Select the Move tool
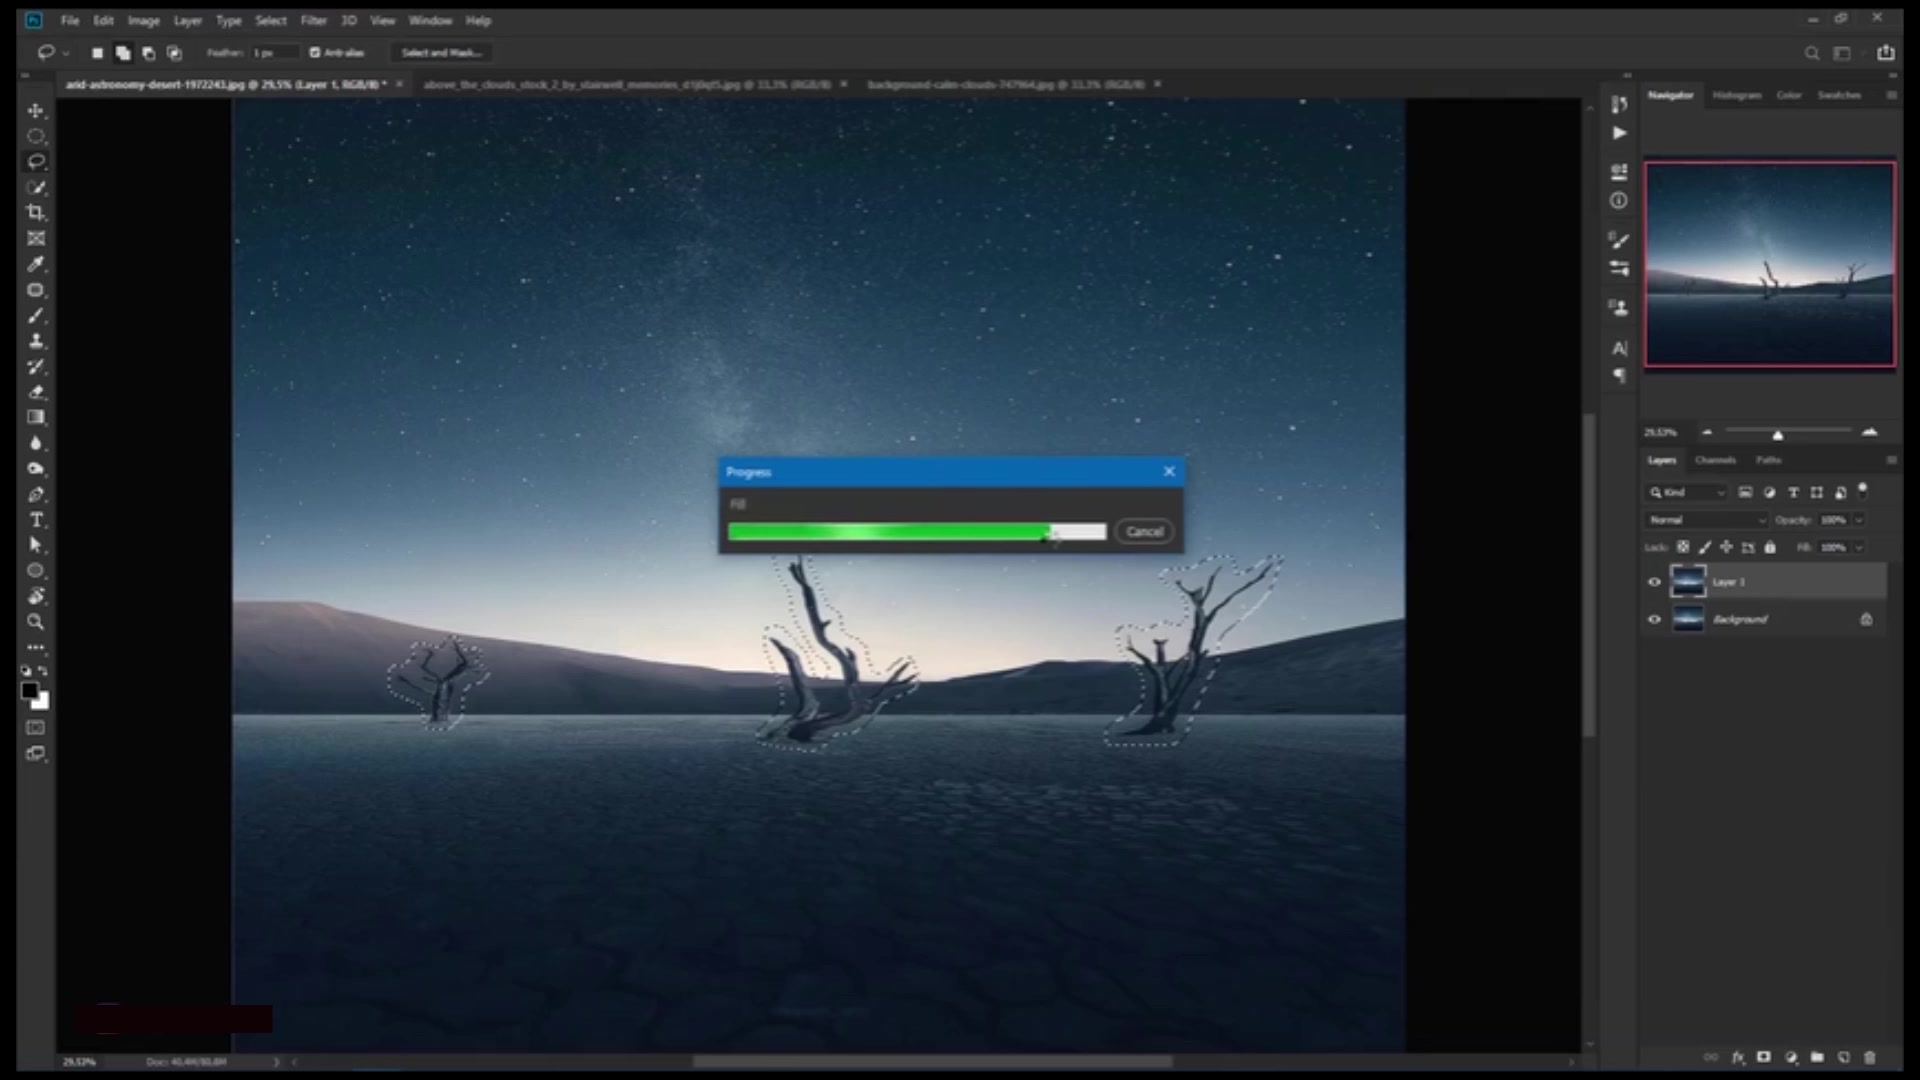This screenshot has width=1920, height=1080. pyautogui.click(x=36, y=110)
